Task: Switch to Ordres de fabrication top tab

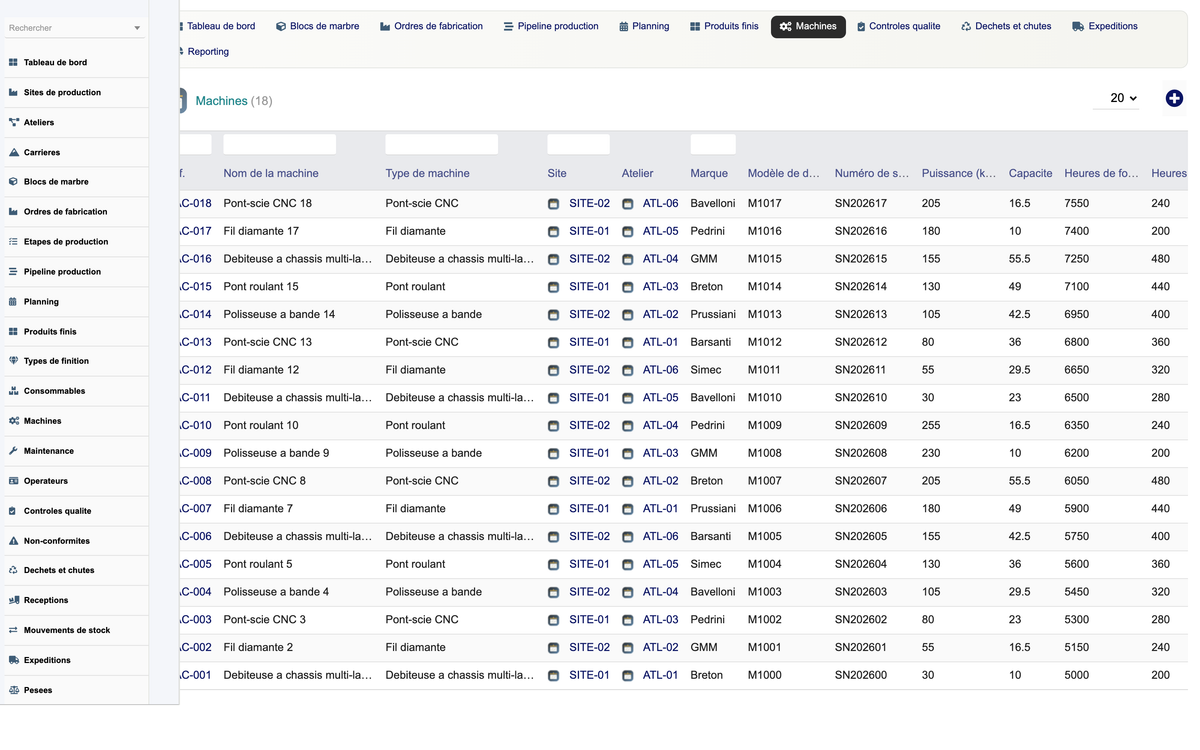Action: click(x=431, y=27)
